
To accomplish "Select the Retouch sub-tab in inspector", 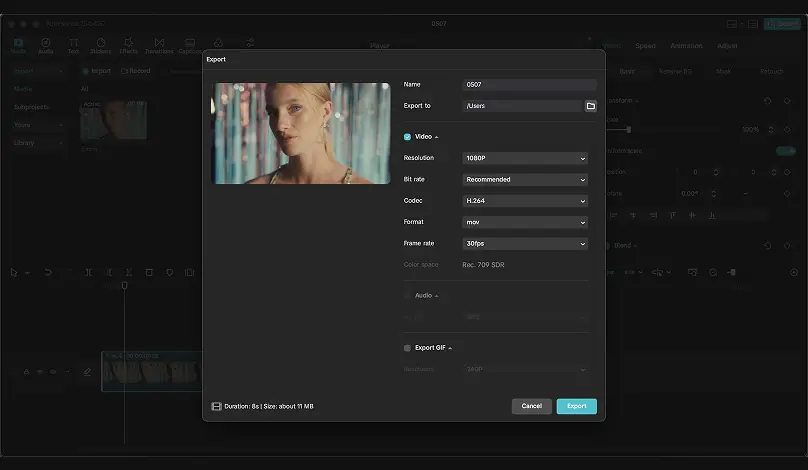I will [771, 72].
